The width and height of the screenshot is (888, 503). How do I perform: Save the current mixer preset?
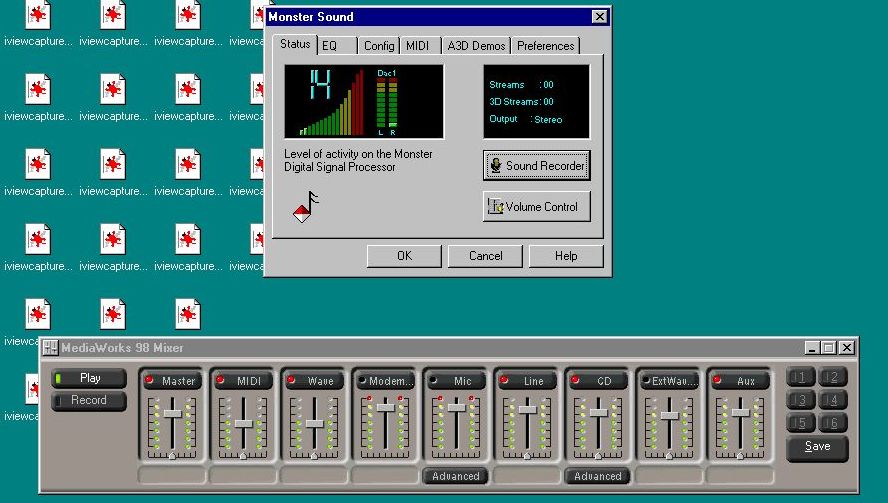pyautogui.click(x=817, y=447)
